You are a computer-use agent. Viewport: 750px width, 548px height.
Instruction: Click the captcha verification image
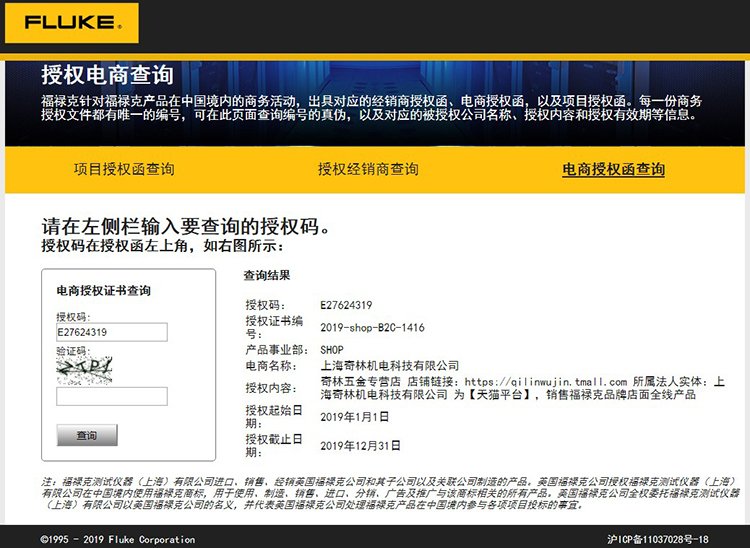pyautogui.click(x=85, y=370)
